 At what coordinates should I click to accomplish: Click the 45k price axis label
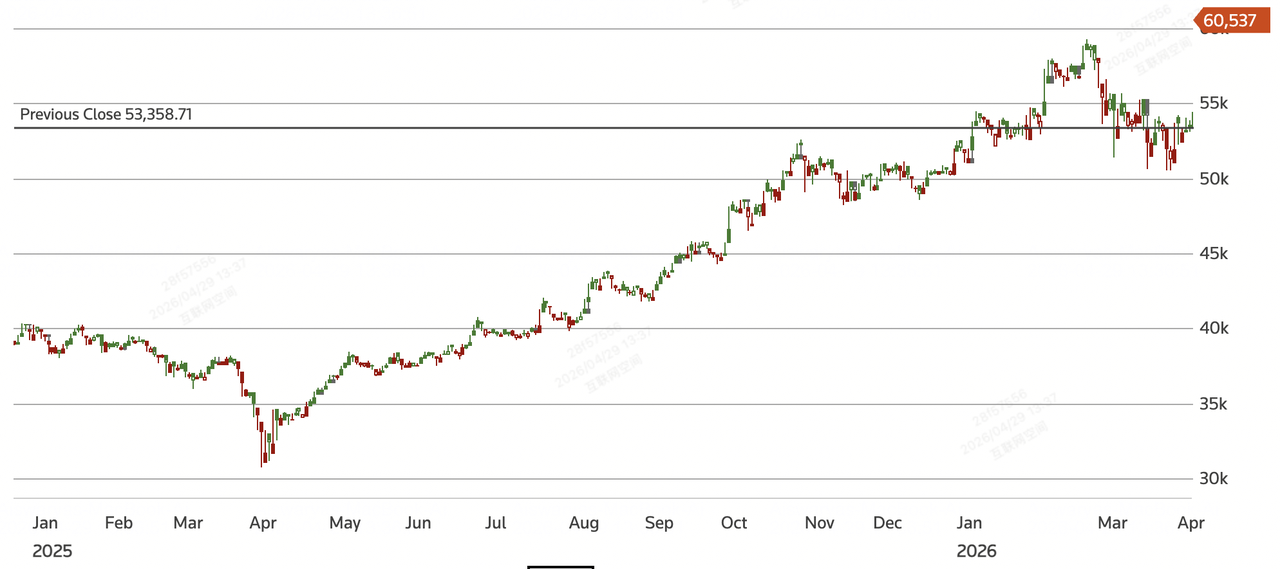point(1214,254)
